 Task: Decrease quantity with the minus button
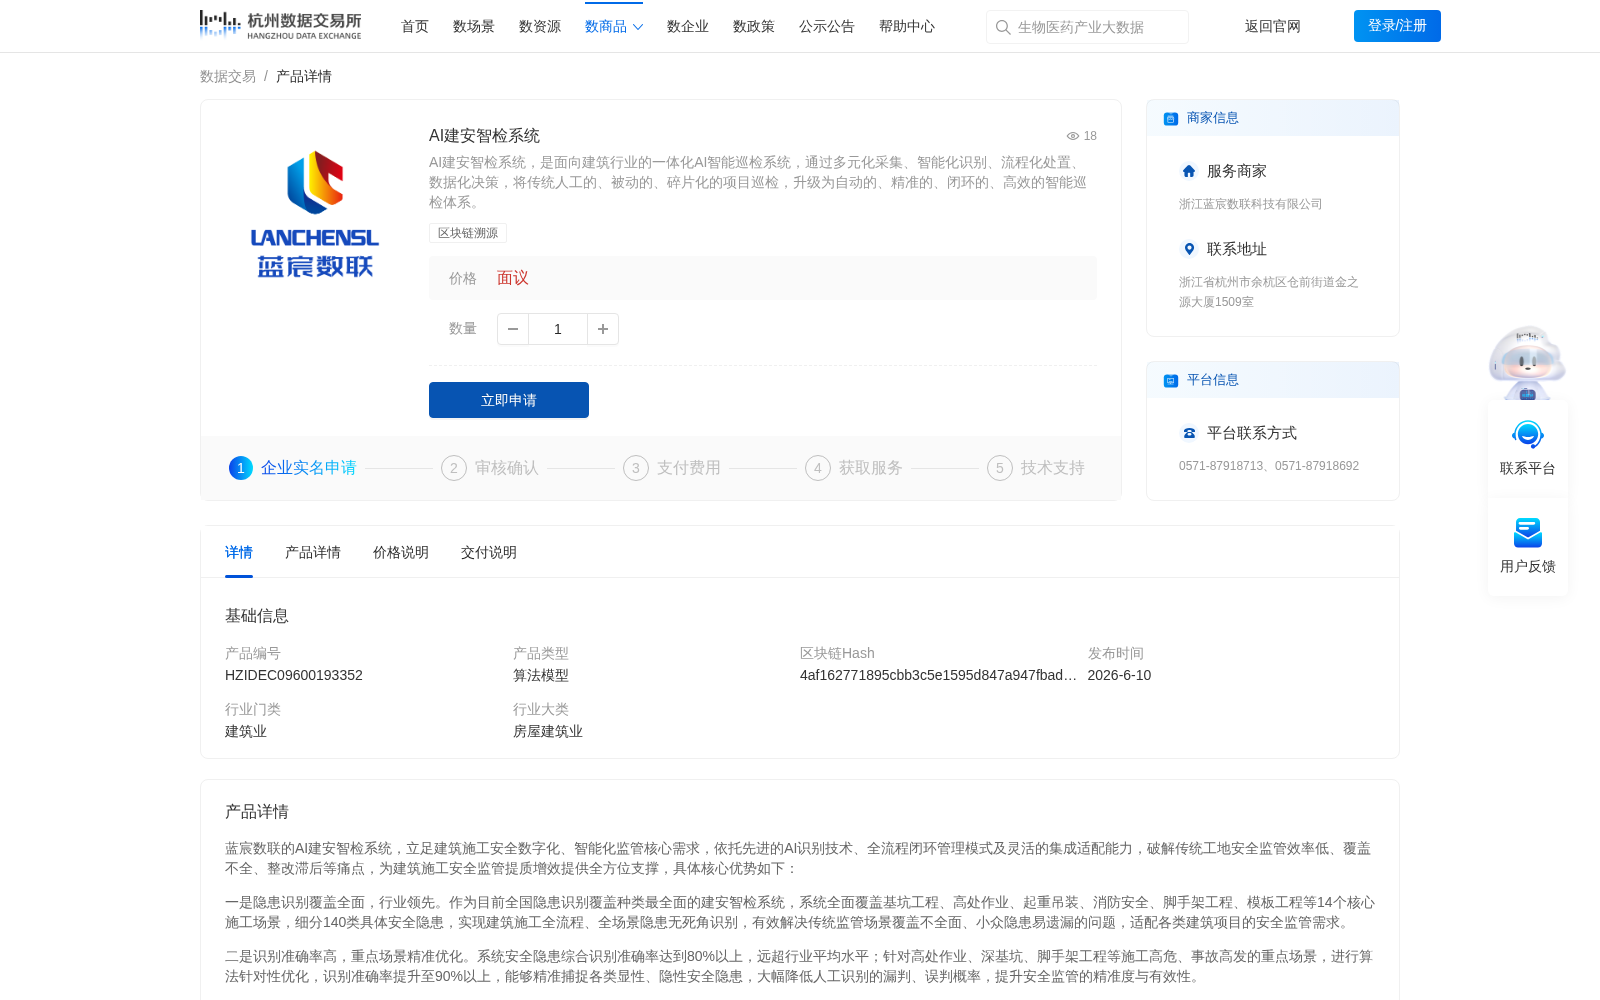(513, 329)
